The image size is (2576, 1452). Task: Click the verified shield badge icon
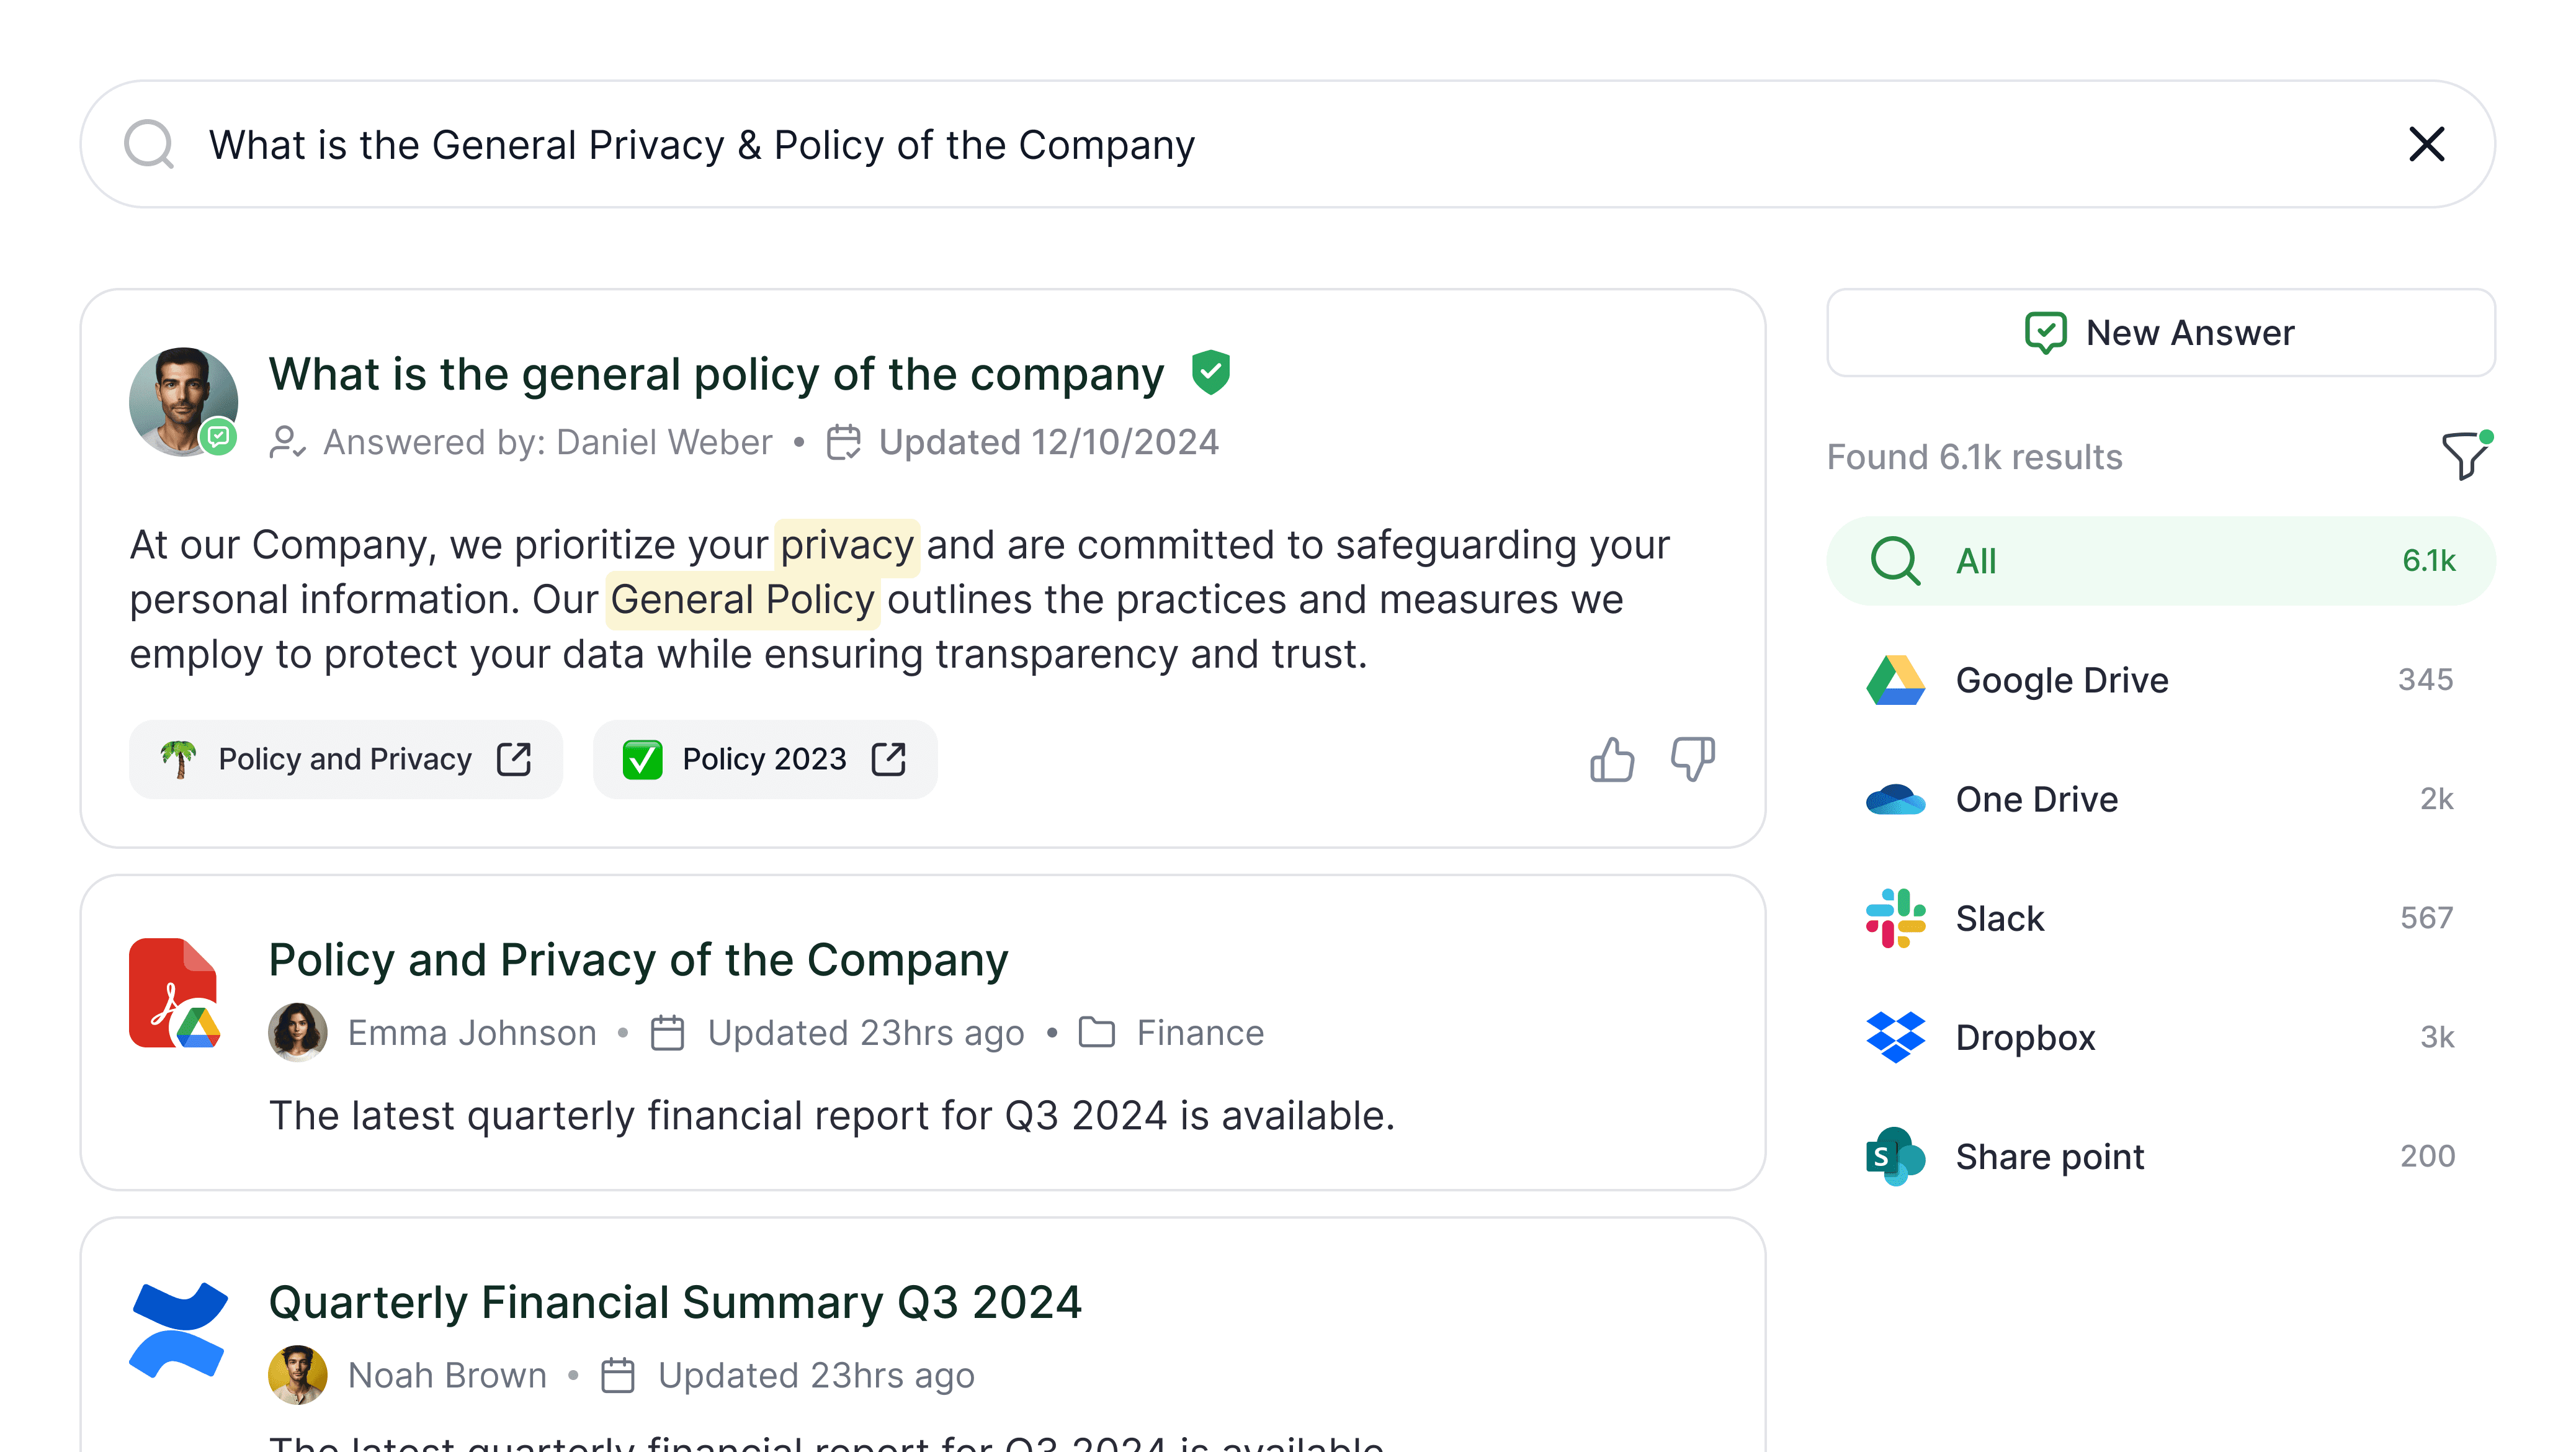click(x=1211, y=373)
